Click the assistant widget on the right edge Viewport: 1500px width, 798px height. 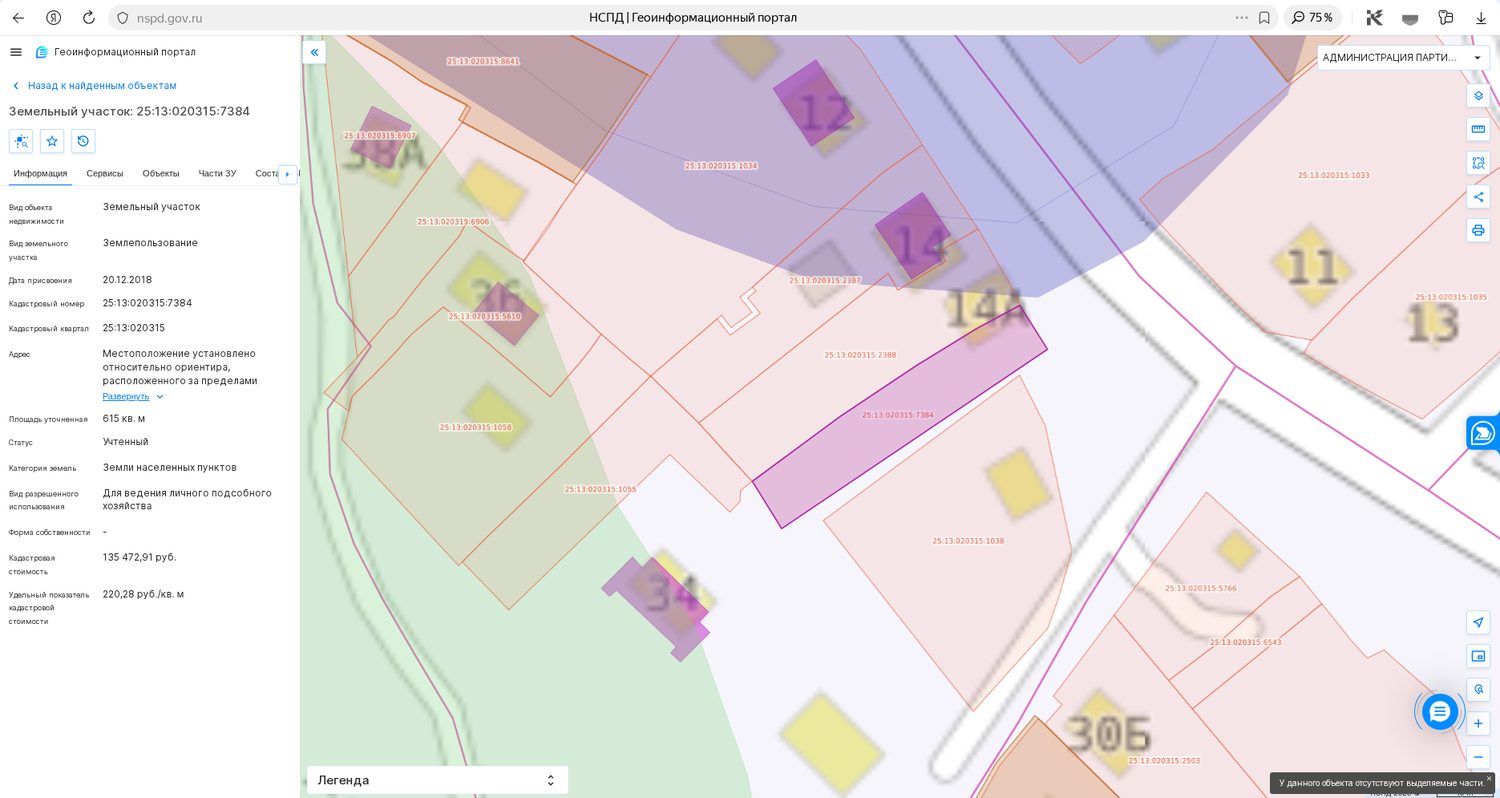point(1484,433)
